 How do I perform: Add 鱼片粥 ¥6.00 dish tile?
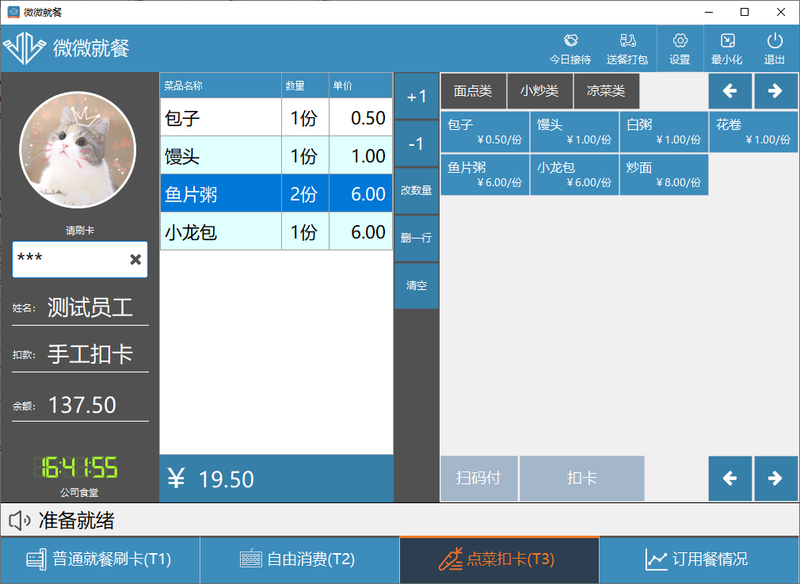(x=485, y=174)
